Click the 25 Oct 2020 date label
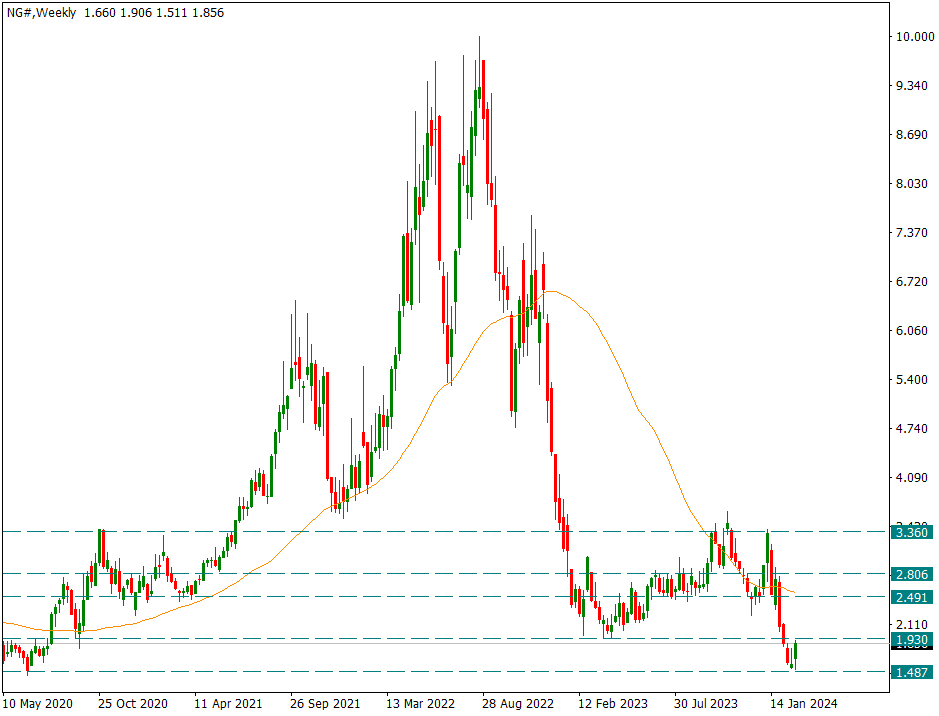The width and height of the screenshot is (939, 716). [133, 703]
